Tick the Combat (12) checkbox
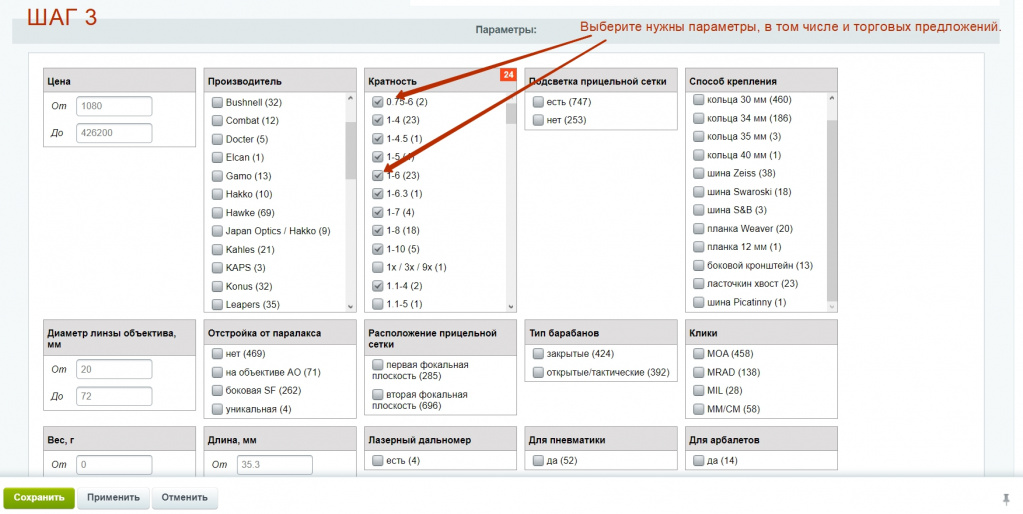1023x514 pixels. [x=217, y=121]
